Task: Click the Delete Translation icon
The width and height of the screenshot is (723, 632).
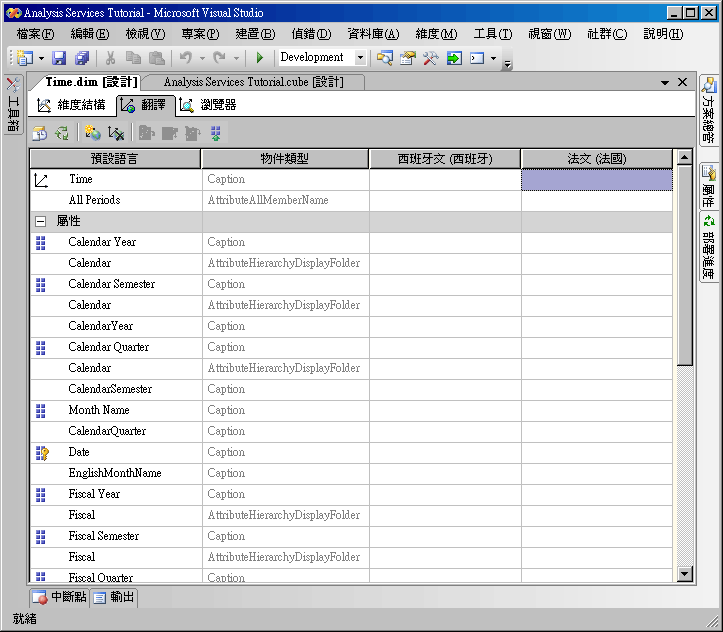Action: [x=116, y=133]
